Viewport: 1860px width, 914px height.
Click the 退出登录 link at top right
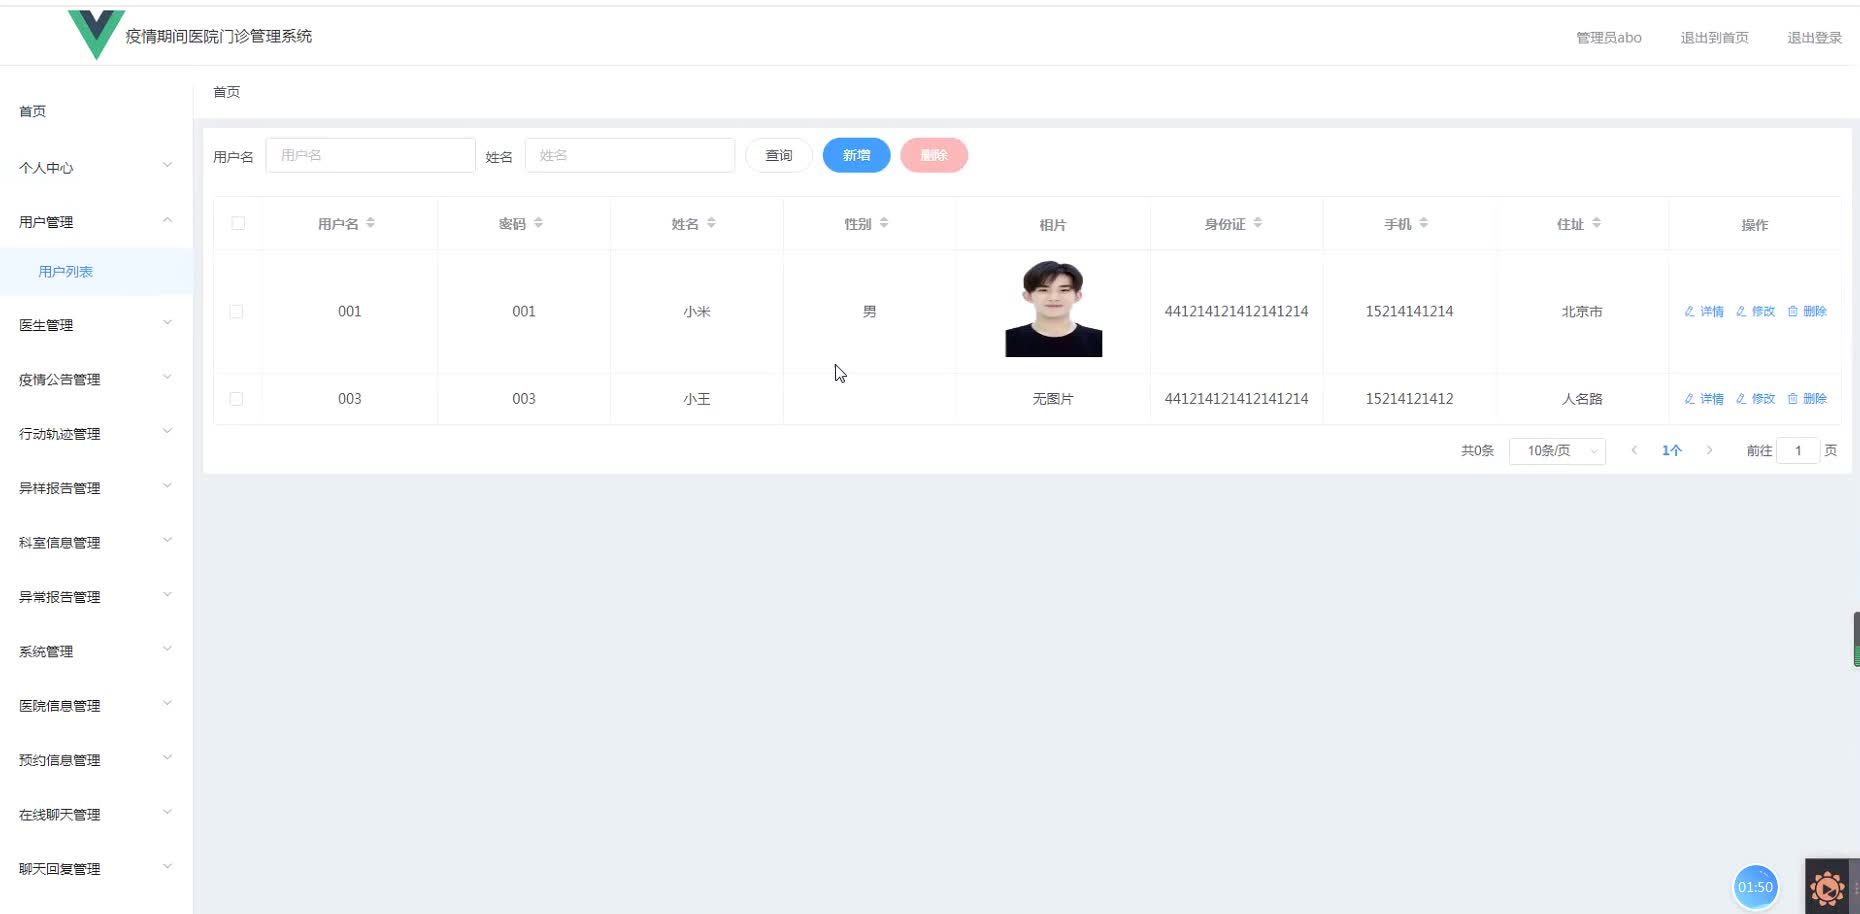click(1814, 37)
